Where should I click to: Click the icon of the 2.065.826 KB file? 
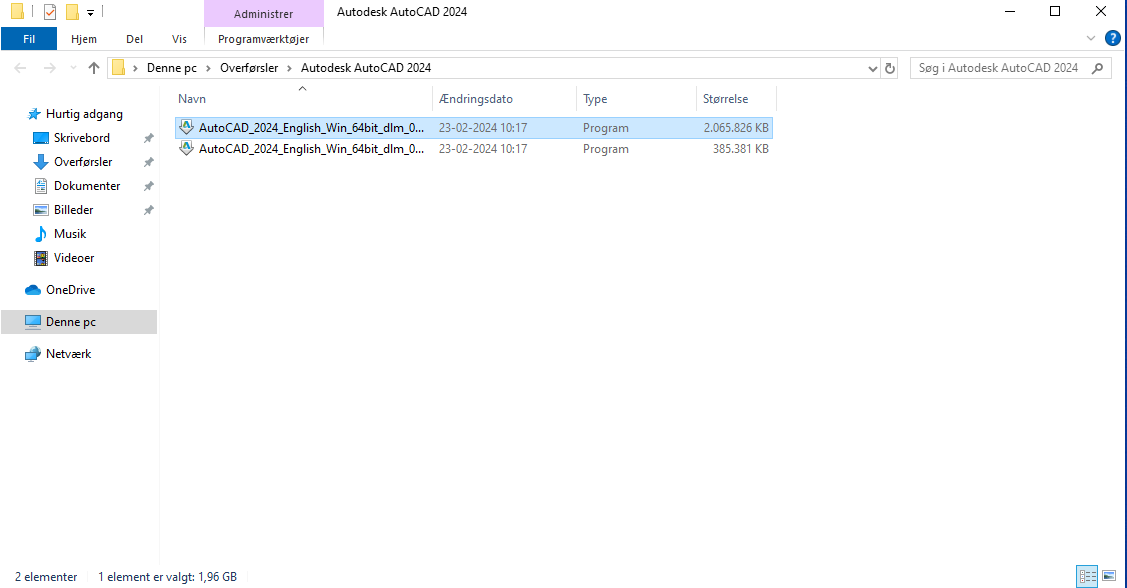pyautogui.click(x=186, y=127)
